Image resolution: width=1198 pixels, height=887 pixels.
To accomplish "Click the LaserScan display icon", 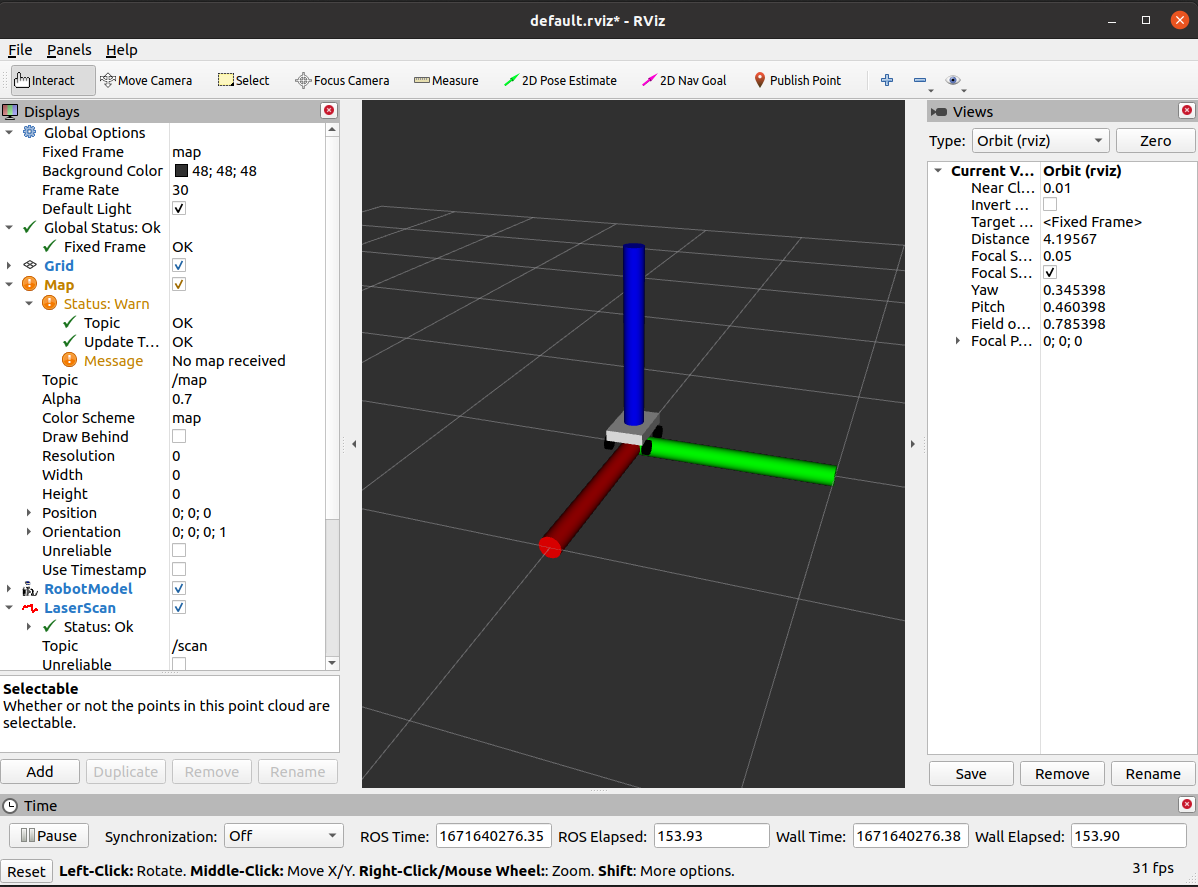I will click(x=30, y=607).
